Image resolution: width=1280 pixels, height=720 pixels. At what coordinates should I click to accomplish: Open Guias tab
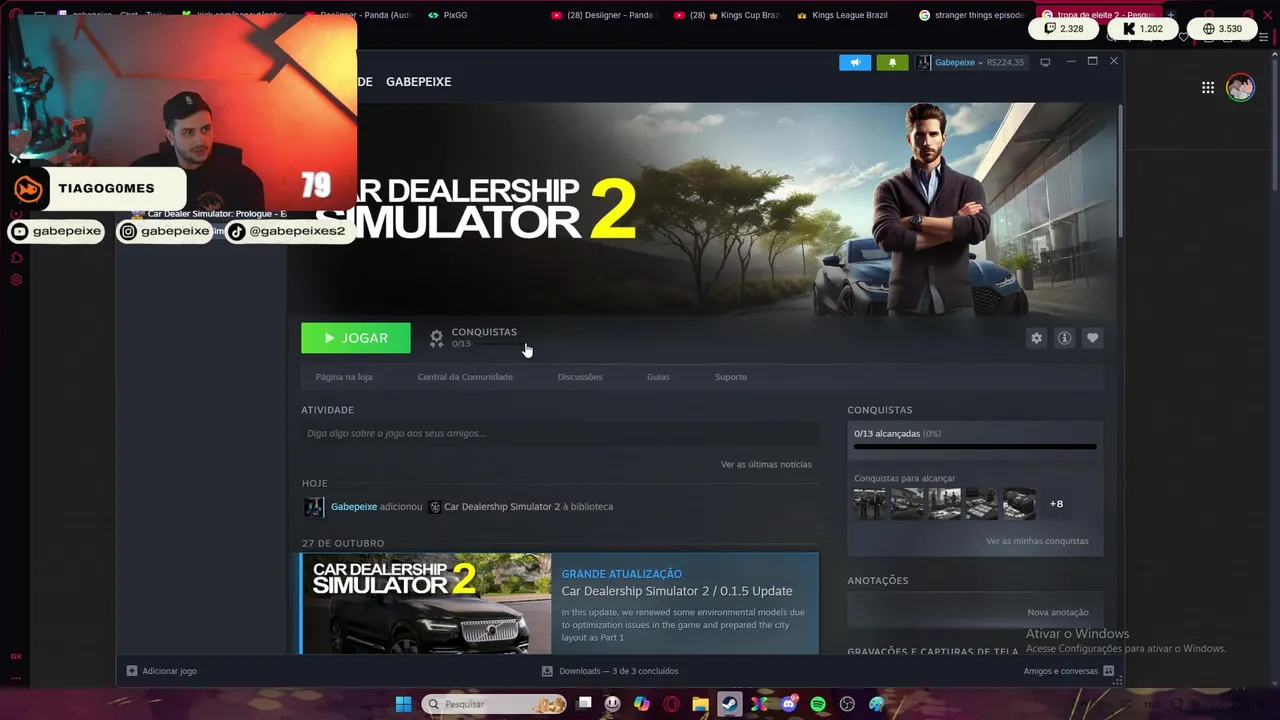coord(658,377)
